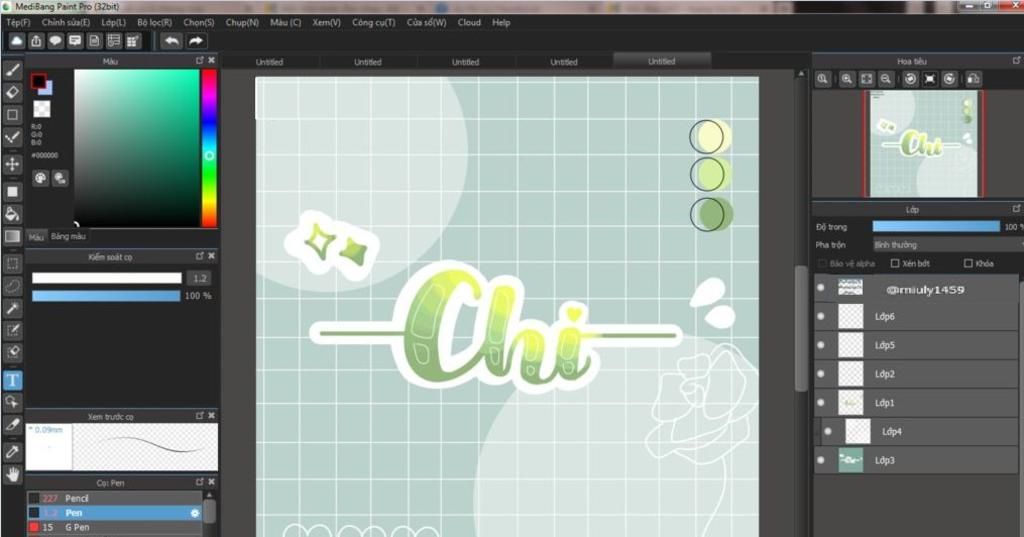
Task: Adjust the Độ trong layer opacity slider
Action: pos(936,227)
